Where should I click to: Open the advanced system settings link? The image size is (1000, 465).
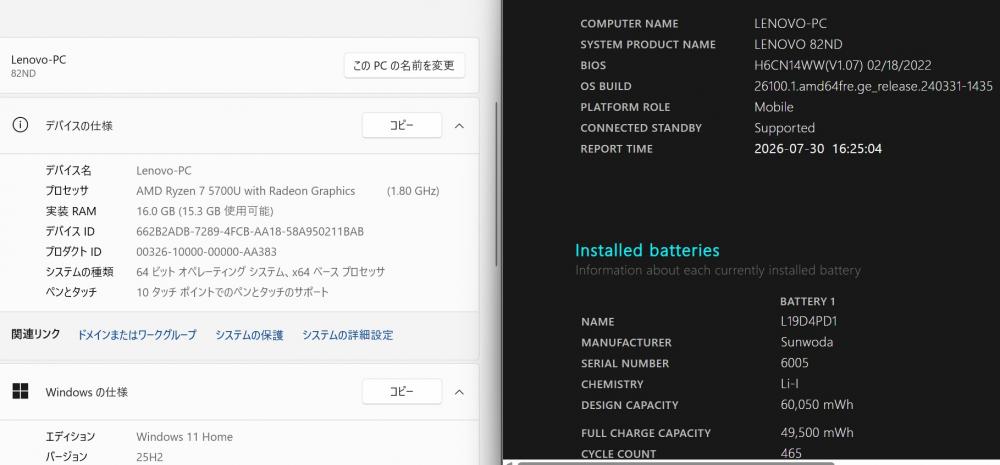point(348,335)
